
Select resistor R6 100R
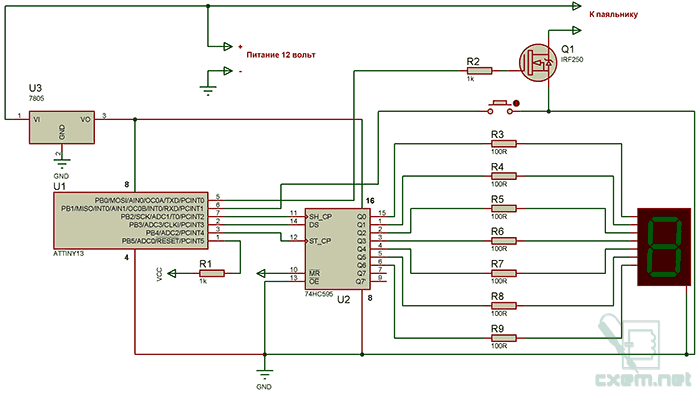click(504, 241)
